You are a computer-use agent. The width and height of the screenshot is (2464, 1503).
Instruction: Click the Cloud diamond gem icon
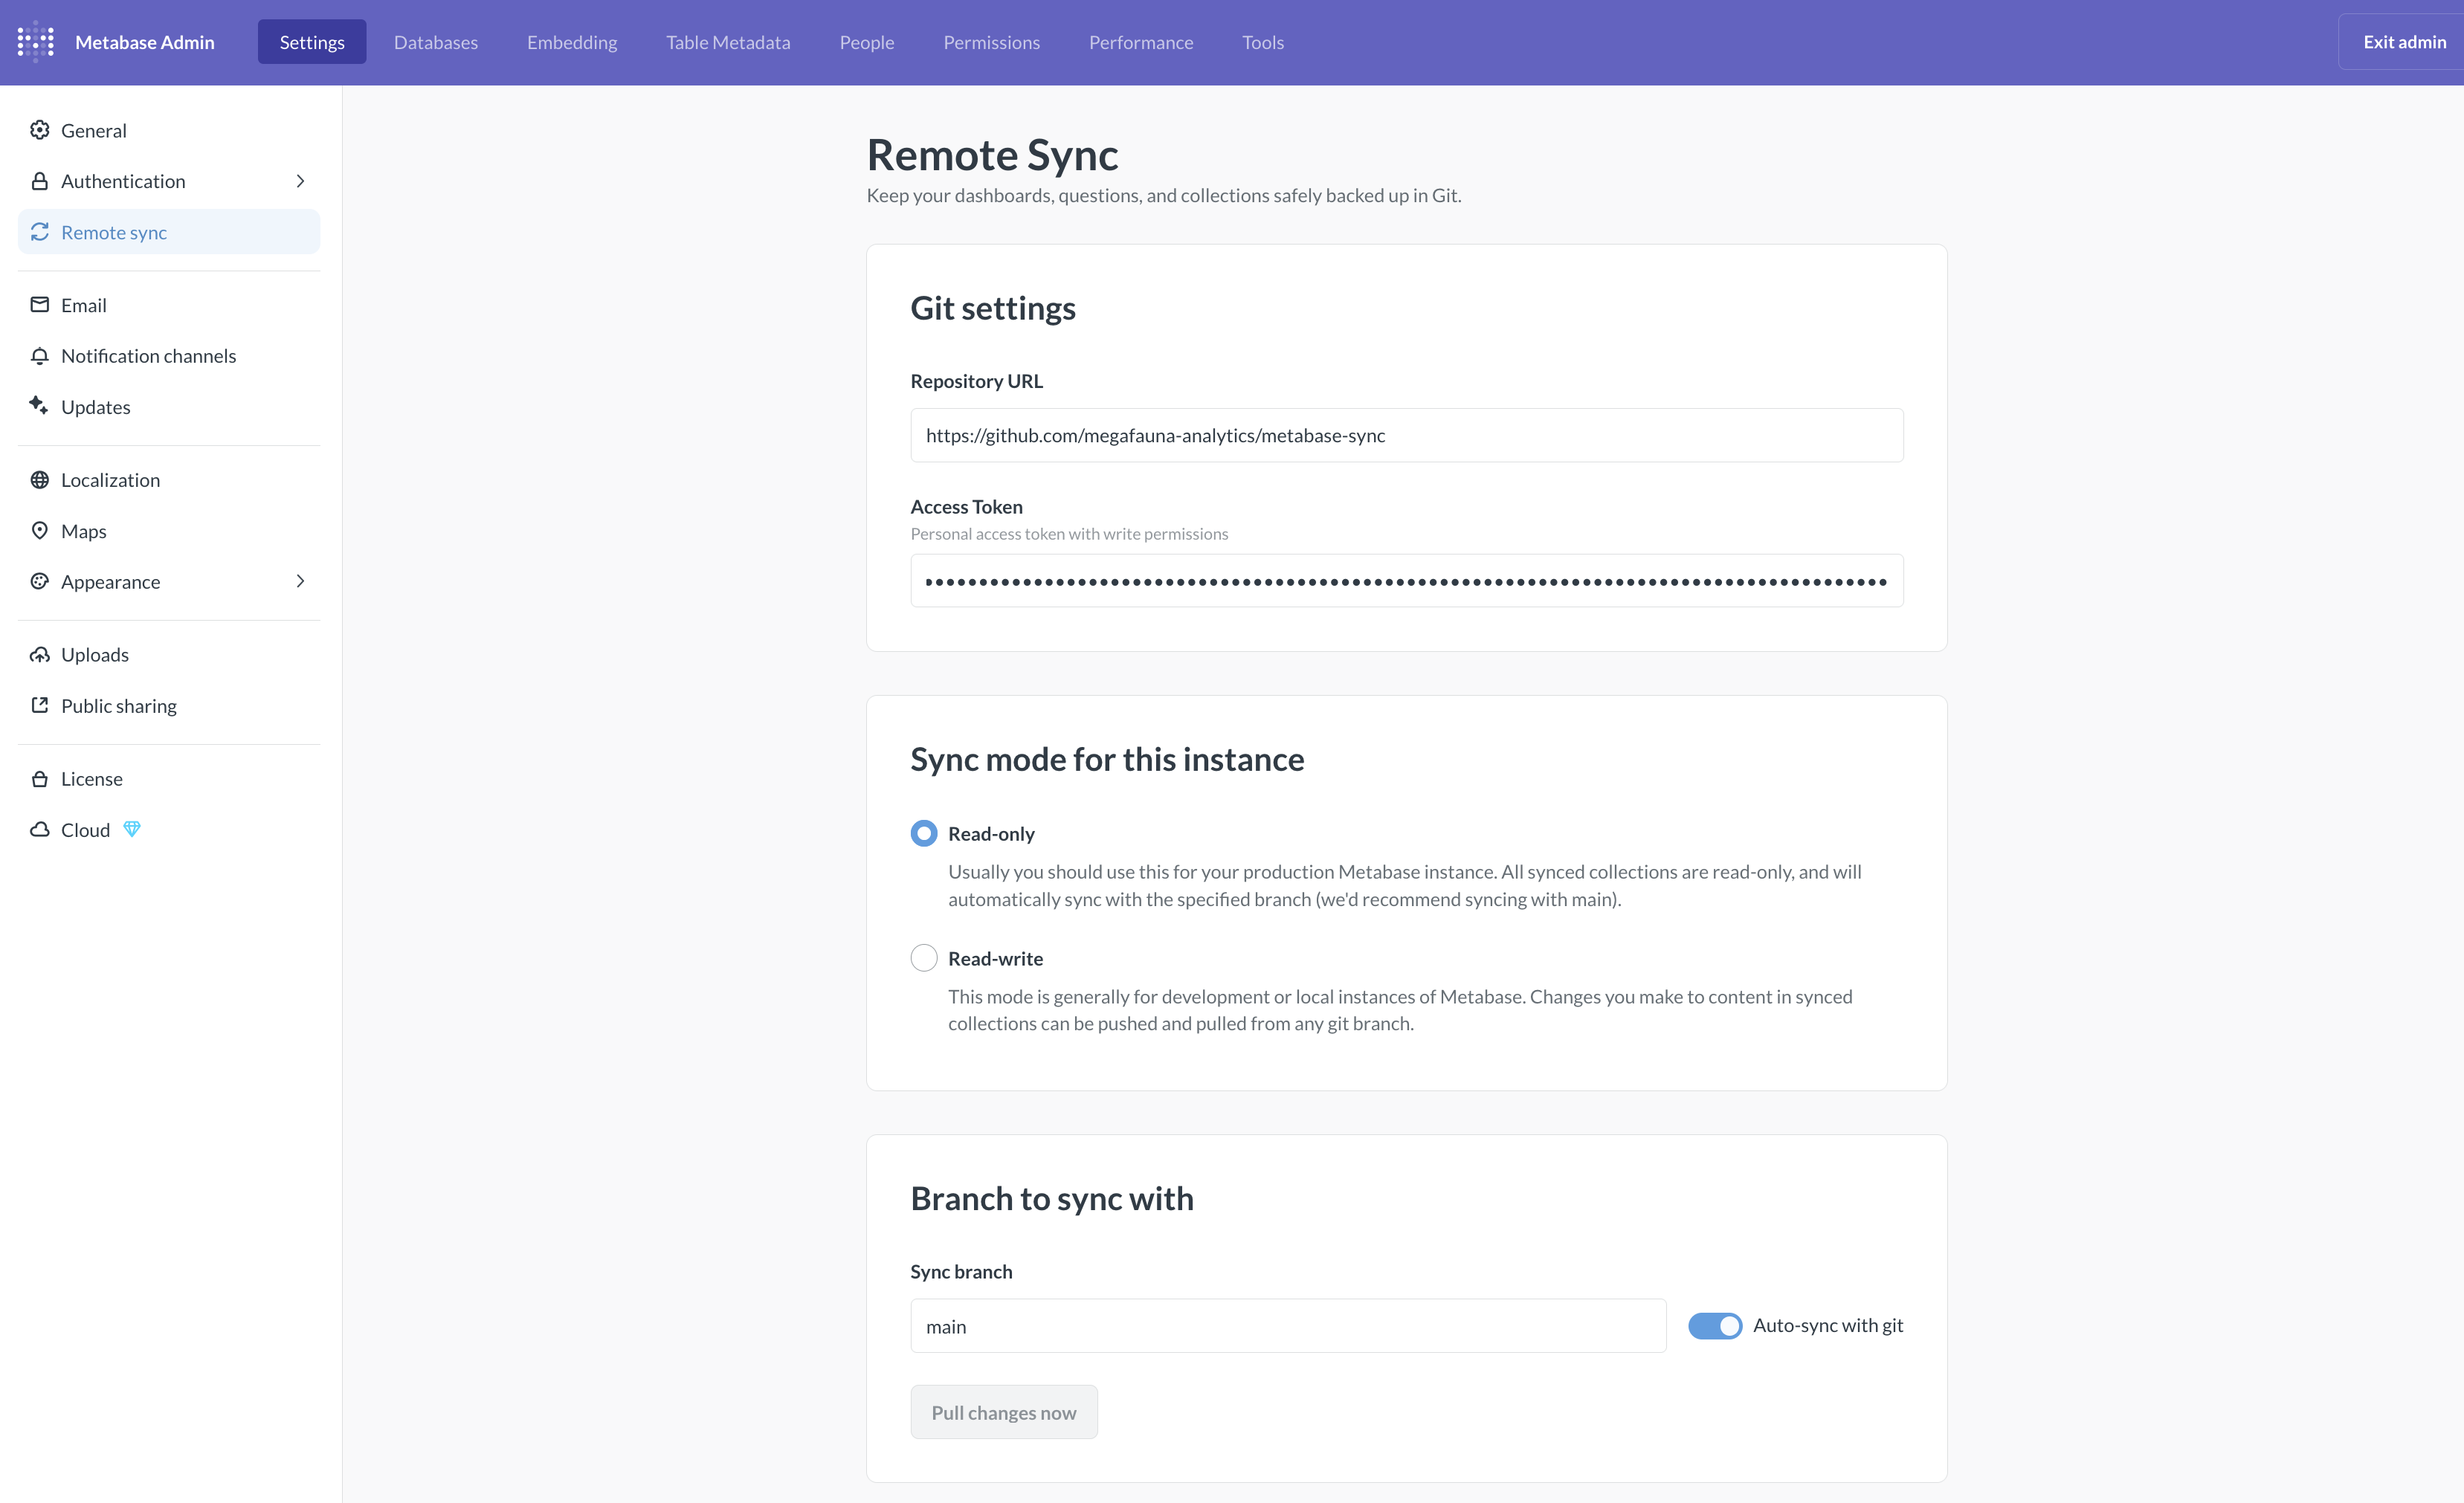click(132, 829)
